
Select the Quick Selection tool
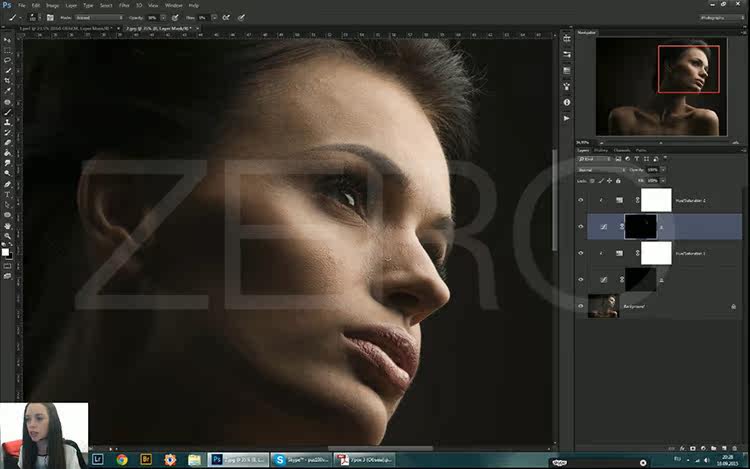click(7, 71)
